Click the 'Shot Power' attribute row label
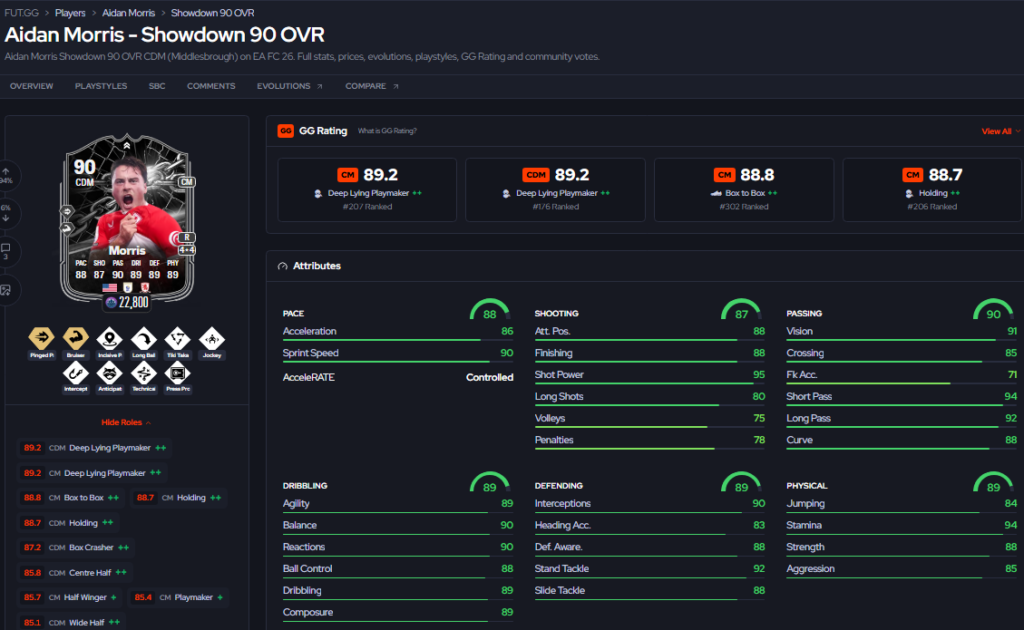Viewport: 1024px width, 630px height. click(559, 375)
